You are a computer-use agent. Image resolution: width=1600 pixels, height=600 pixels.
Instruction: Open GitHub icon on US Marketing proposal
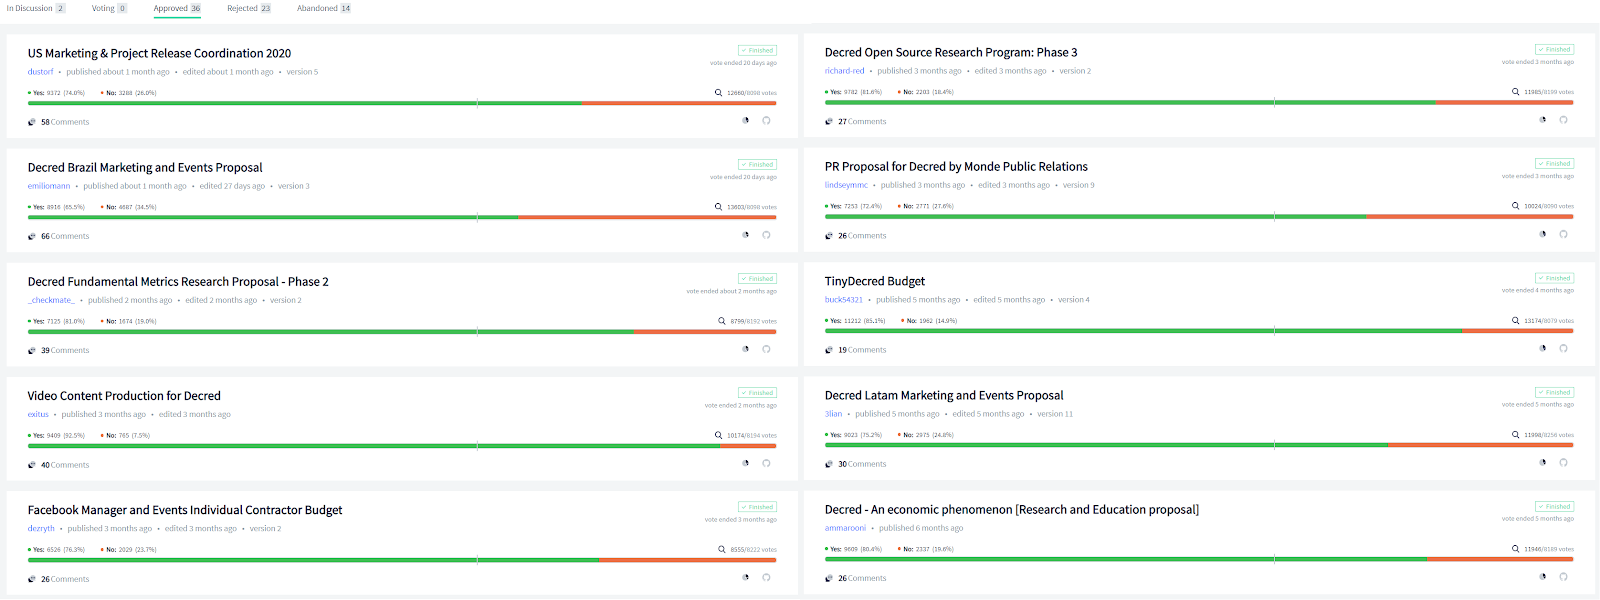(766, 120)
